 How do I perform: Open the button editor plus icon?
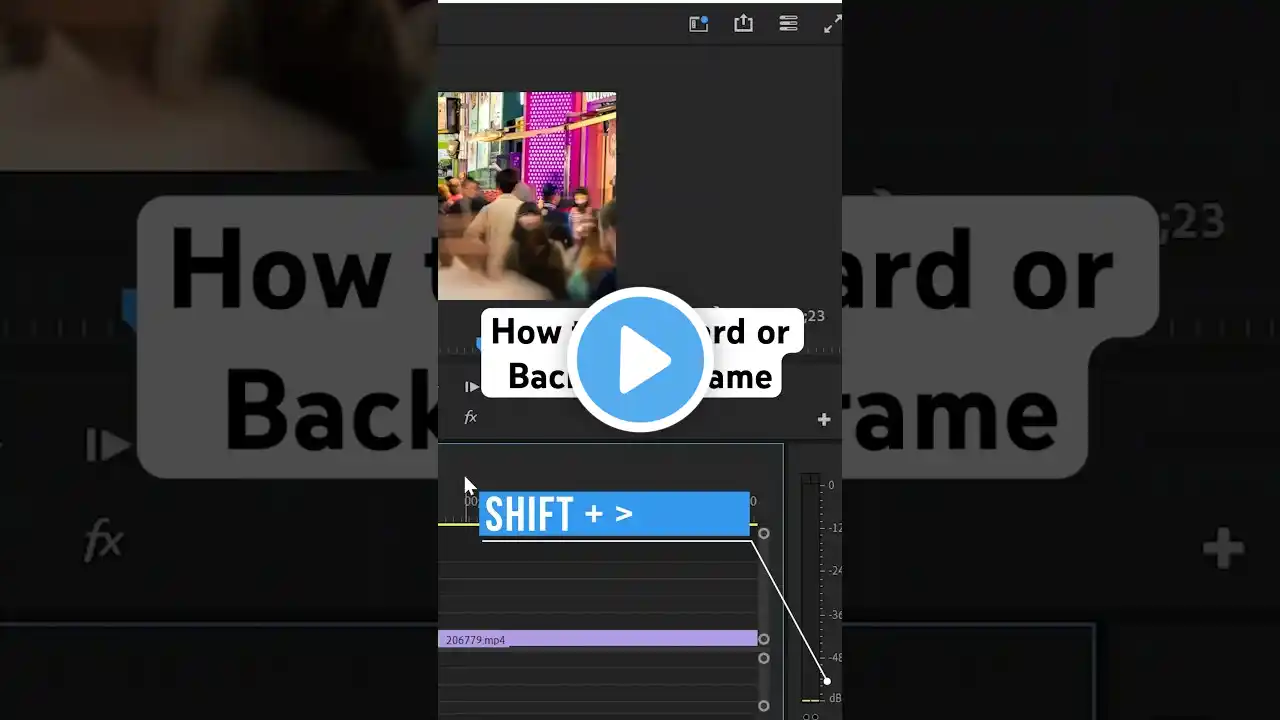pyautogui.click(x=824, y=420)
